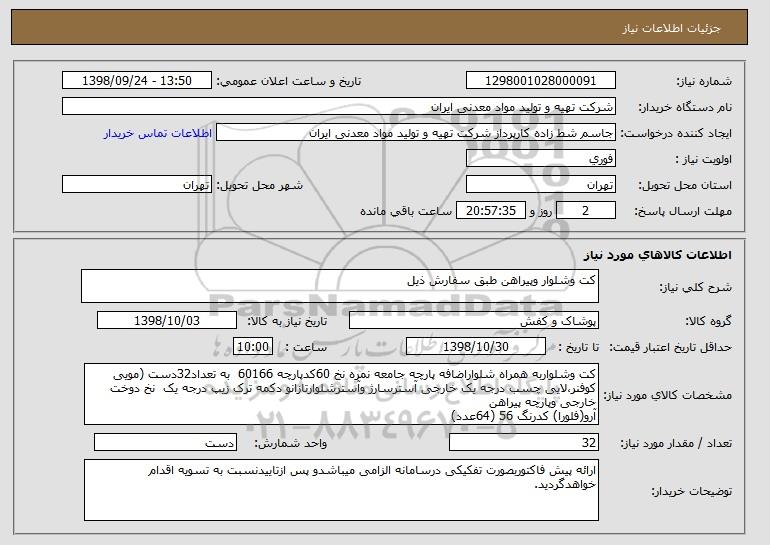770x545 pixels.
Task: Click the label شرح کلی نیاز
Action: (695, 287)
